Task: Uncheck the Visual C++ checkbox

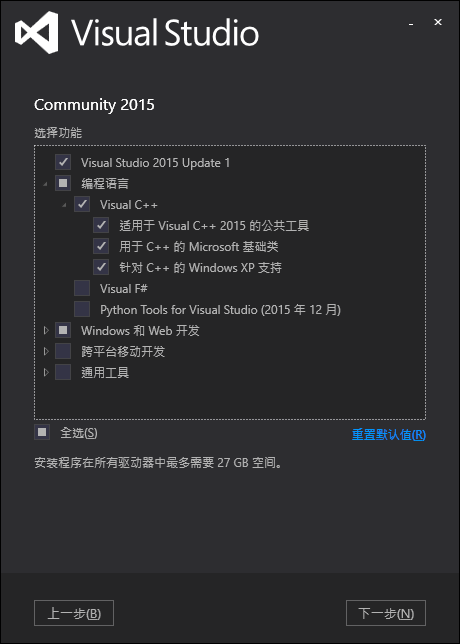Action: point(82,204)
